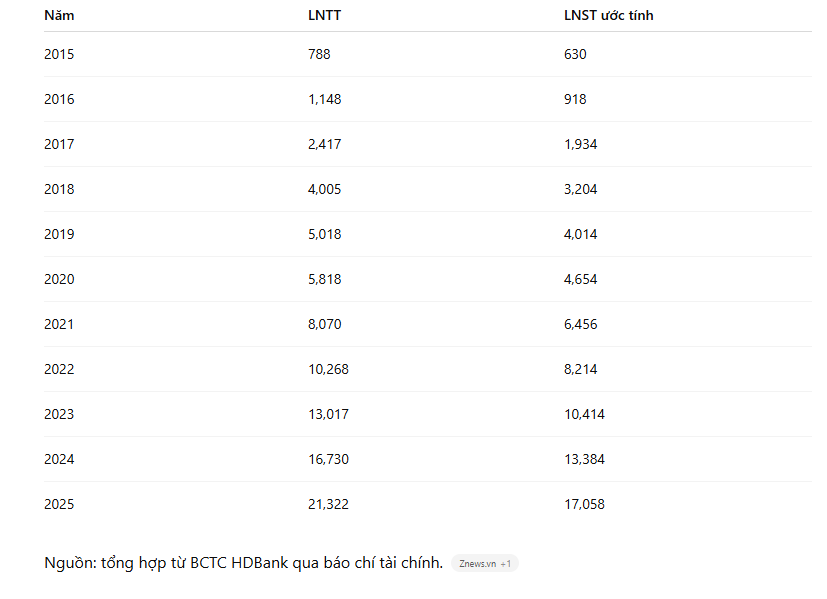Click the LNTT value 788
Screen dimensions: 827x599
click(x=319, y=54)
